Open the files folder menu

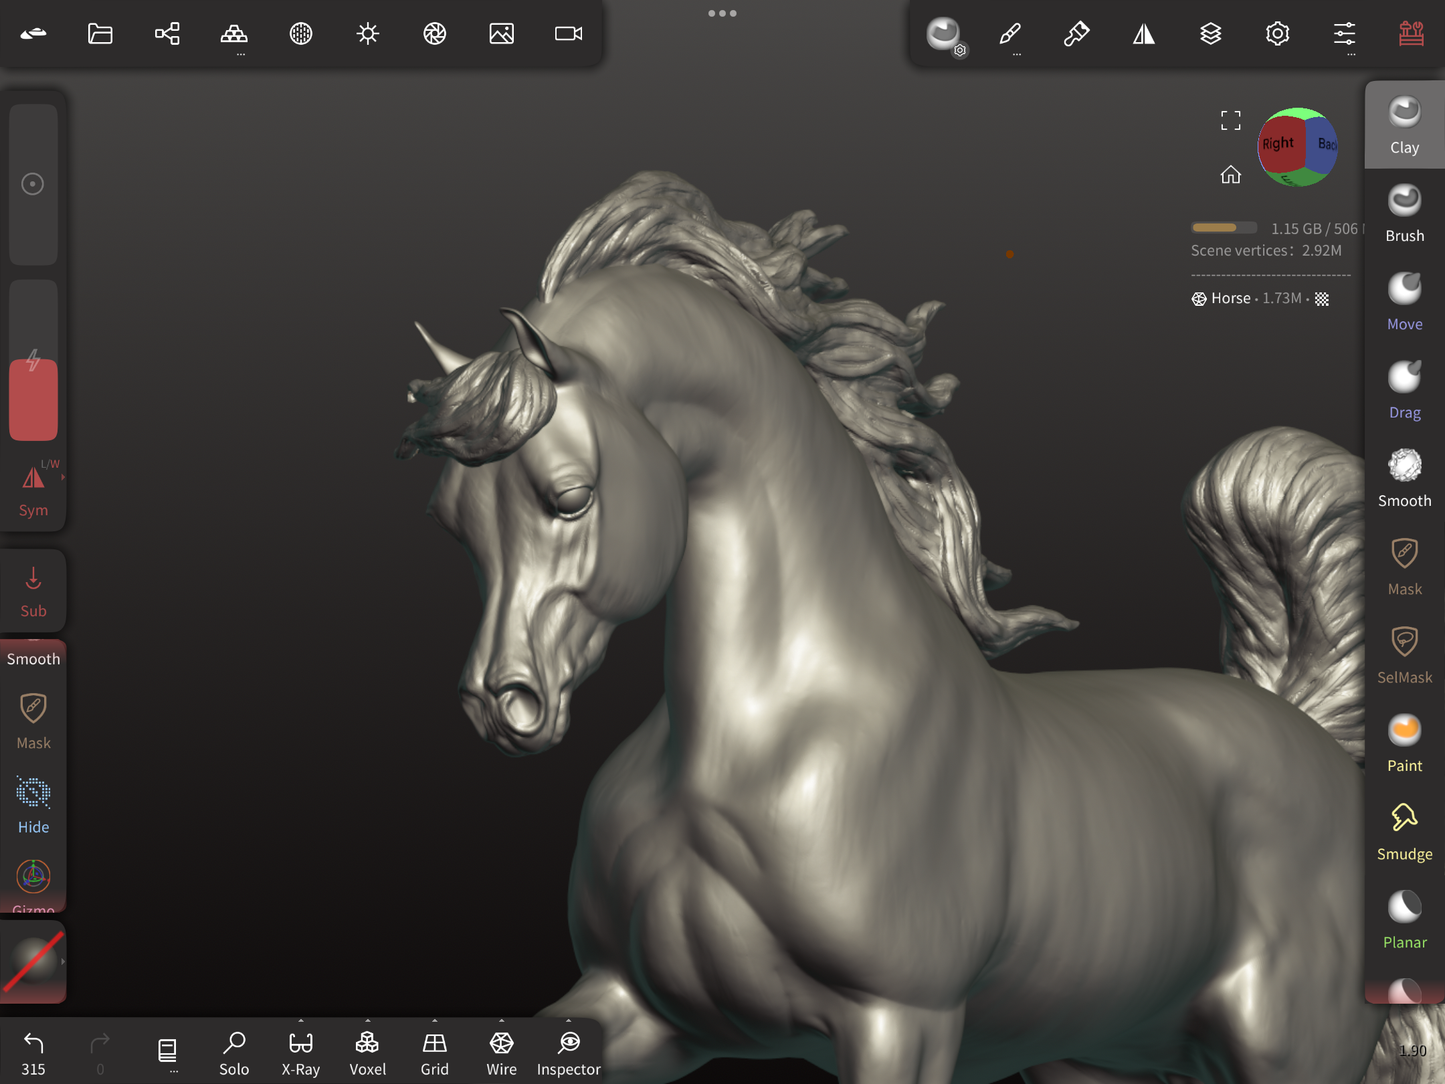(x=100, y=34)
